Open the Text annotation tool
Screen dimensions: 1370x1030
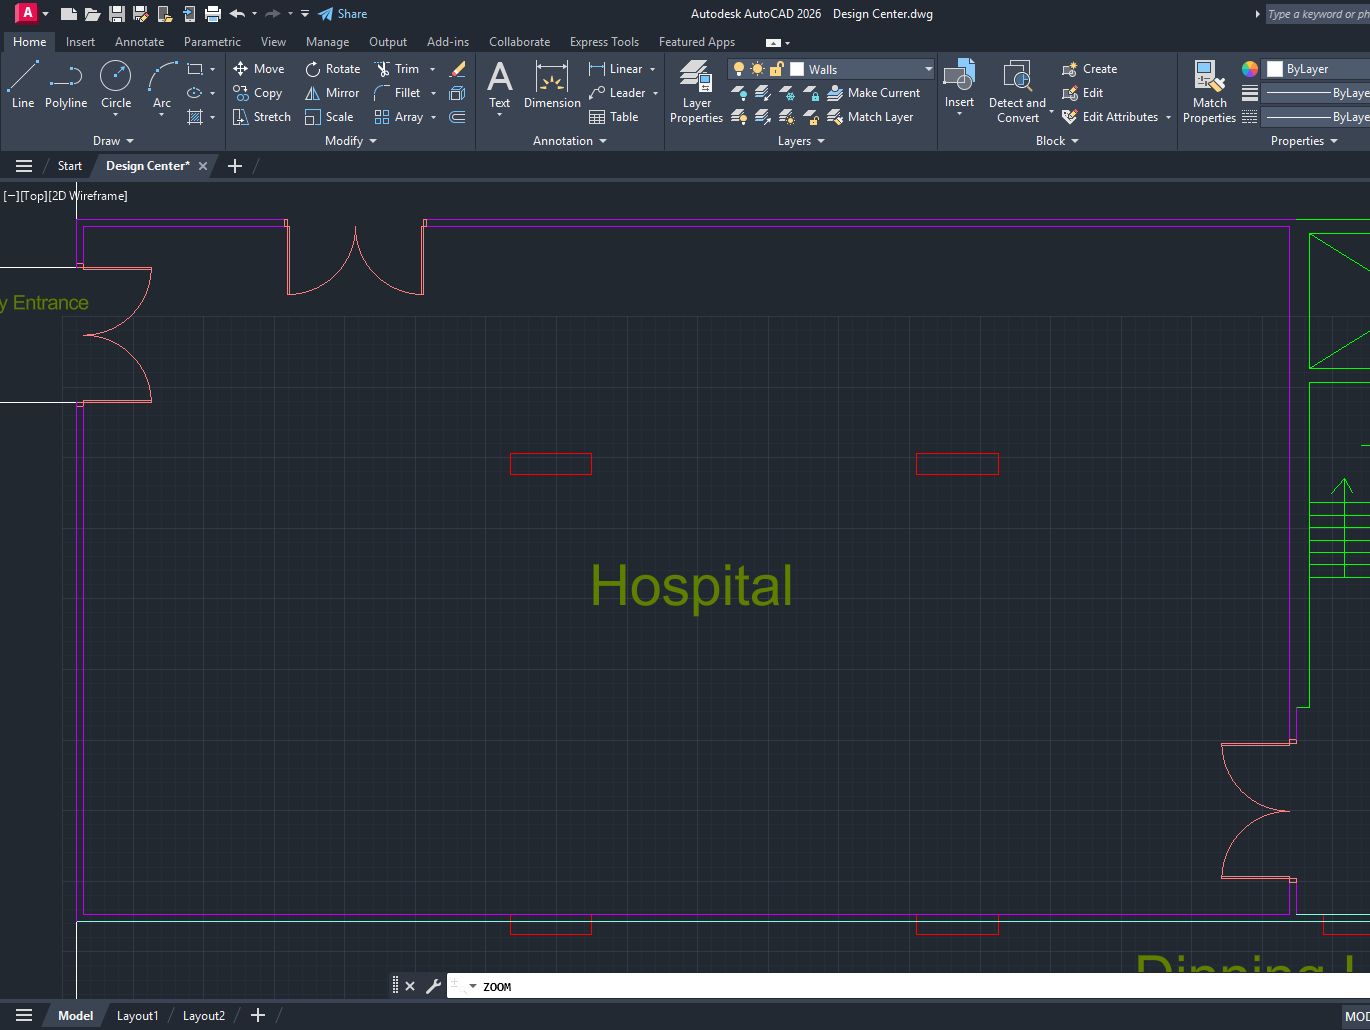499,84
